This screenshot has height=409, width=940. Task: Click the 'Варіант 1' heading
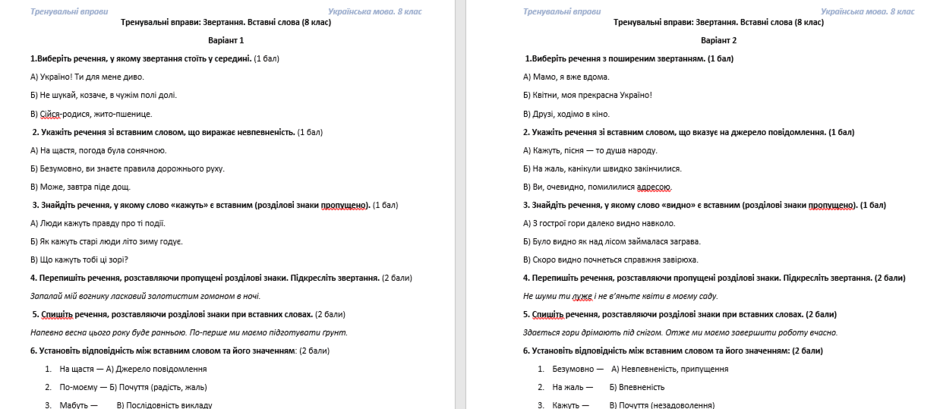tap(226, 41)
